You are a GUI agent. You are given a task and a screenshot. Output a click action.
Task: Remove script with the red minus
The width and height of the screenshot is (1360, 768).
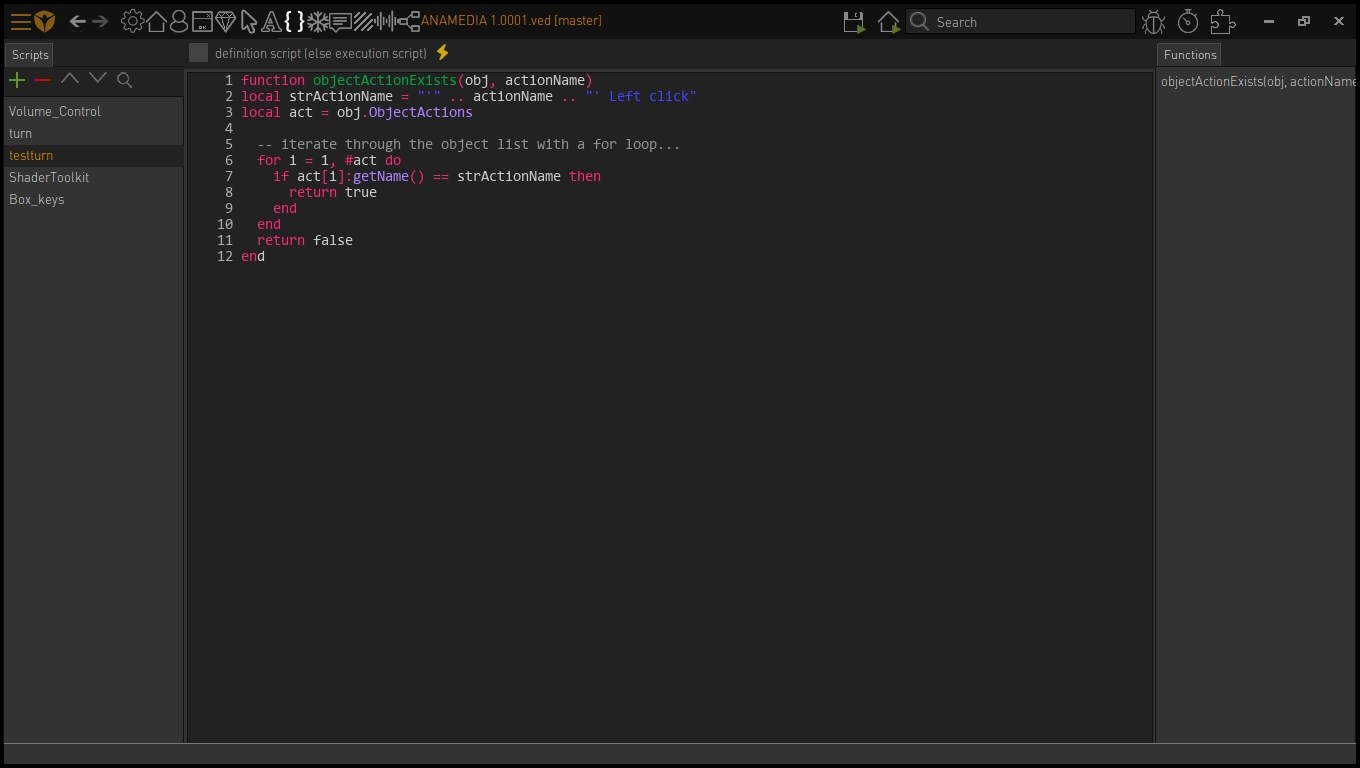[43, 80]
